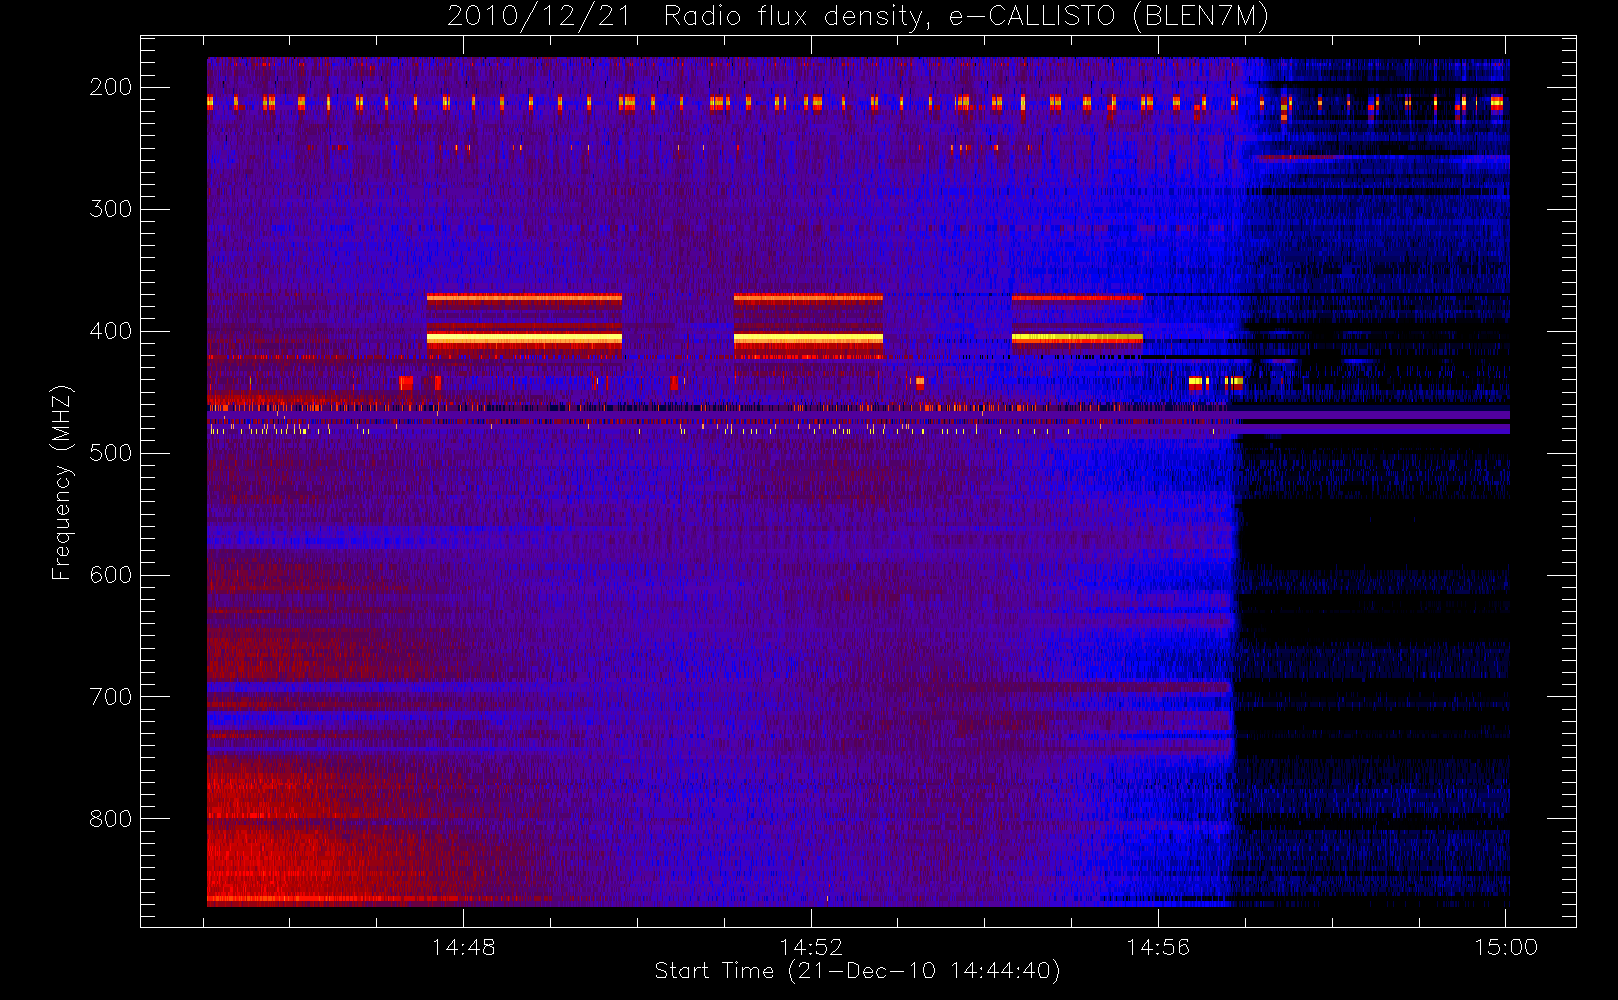Click the plot title '2010/12/21 Radio flux density, e-CALLISTO (BLEN7M)'

(857, 17)
